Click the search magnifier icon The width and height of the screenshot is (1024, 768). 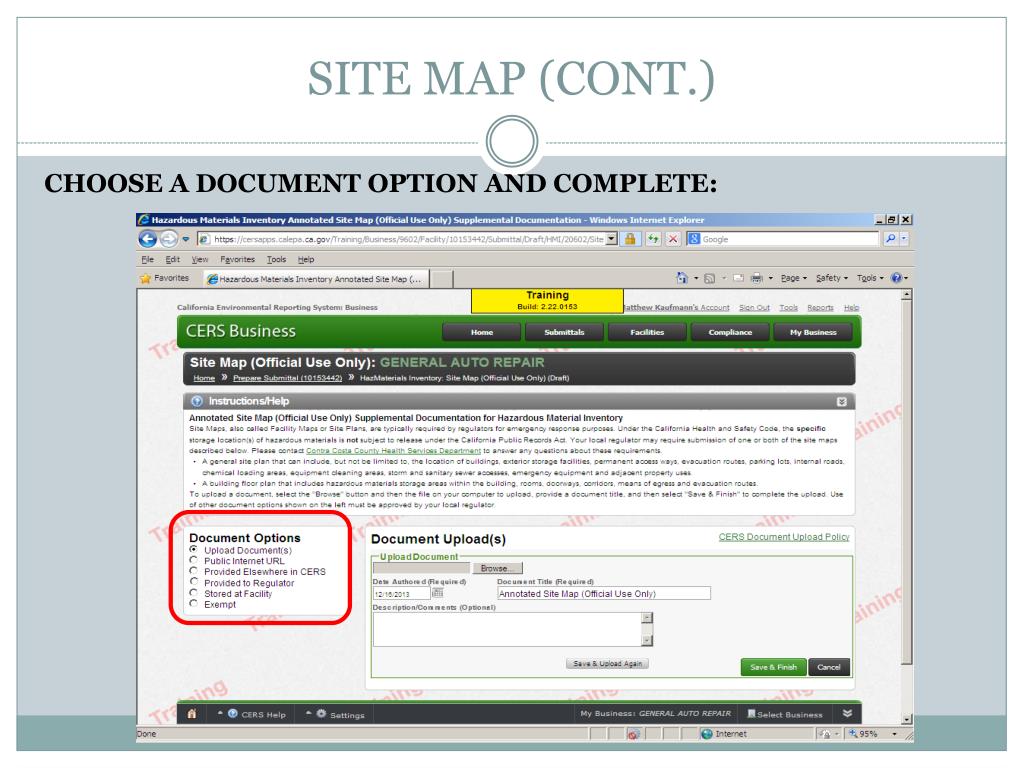point(890,239)
